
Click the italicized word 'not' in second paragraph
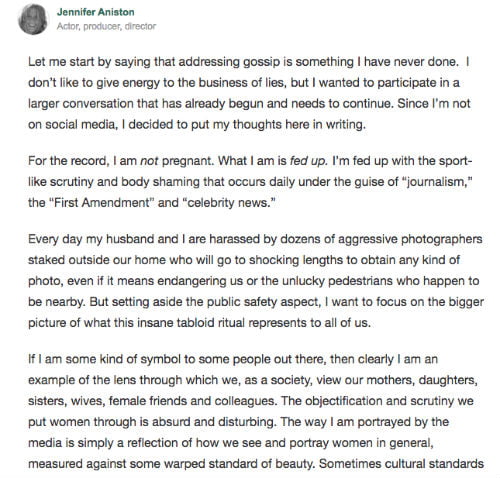149,161
